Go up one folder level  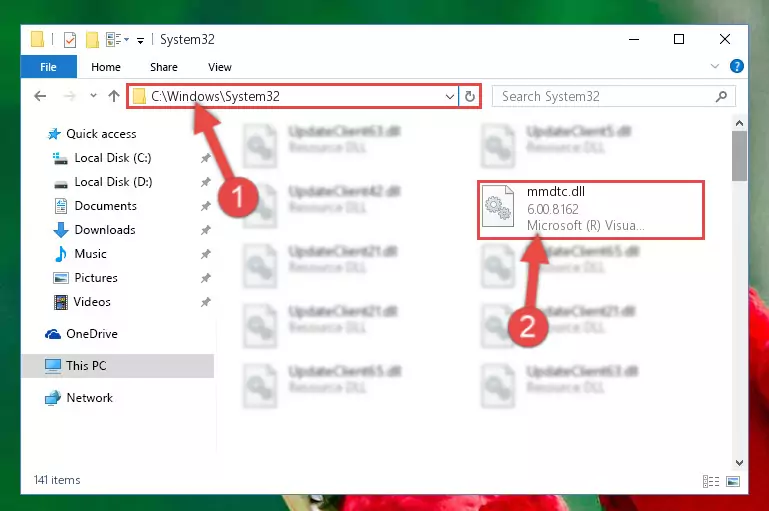click(114, 96)
